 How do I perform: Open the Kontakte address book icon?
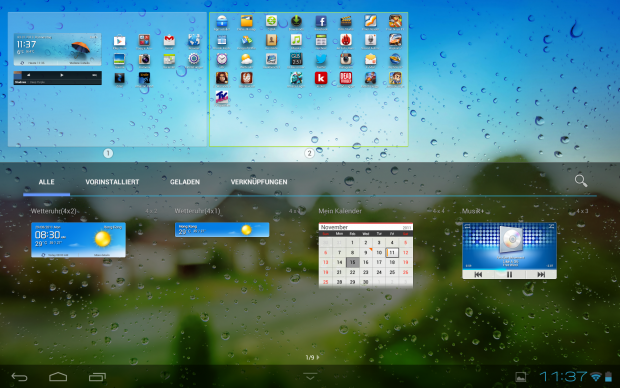271,40
